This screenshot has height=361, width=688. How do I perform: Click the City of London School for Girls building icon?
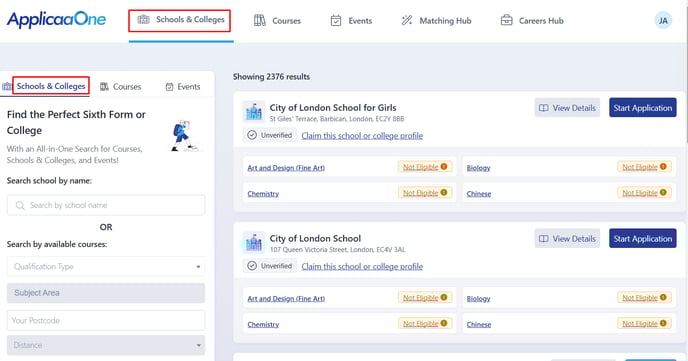pyautogui.click(x=254, y=112)
